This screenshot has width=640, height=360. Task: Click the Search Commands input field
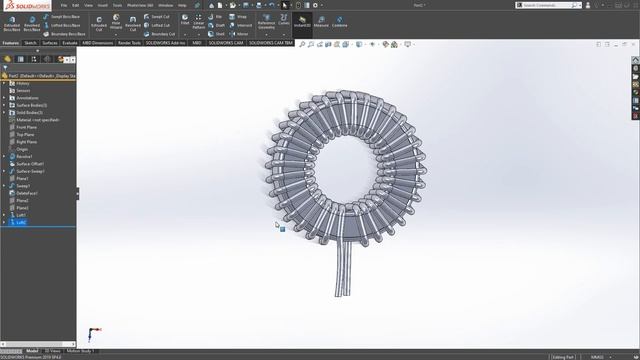tap(548, 5)
